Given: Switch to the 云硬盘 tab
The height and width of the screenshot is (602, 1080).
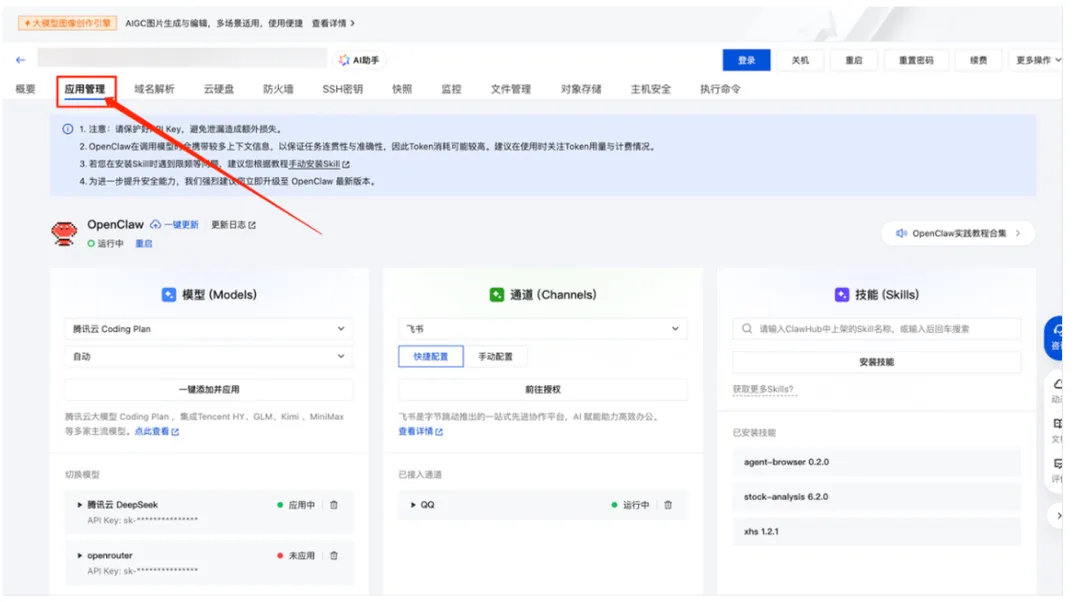Looking at the screenshot, I should point(219,89).
